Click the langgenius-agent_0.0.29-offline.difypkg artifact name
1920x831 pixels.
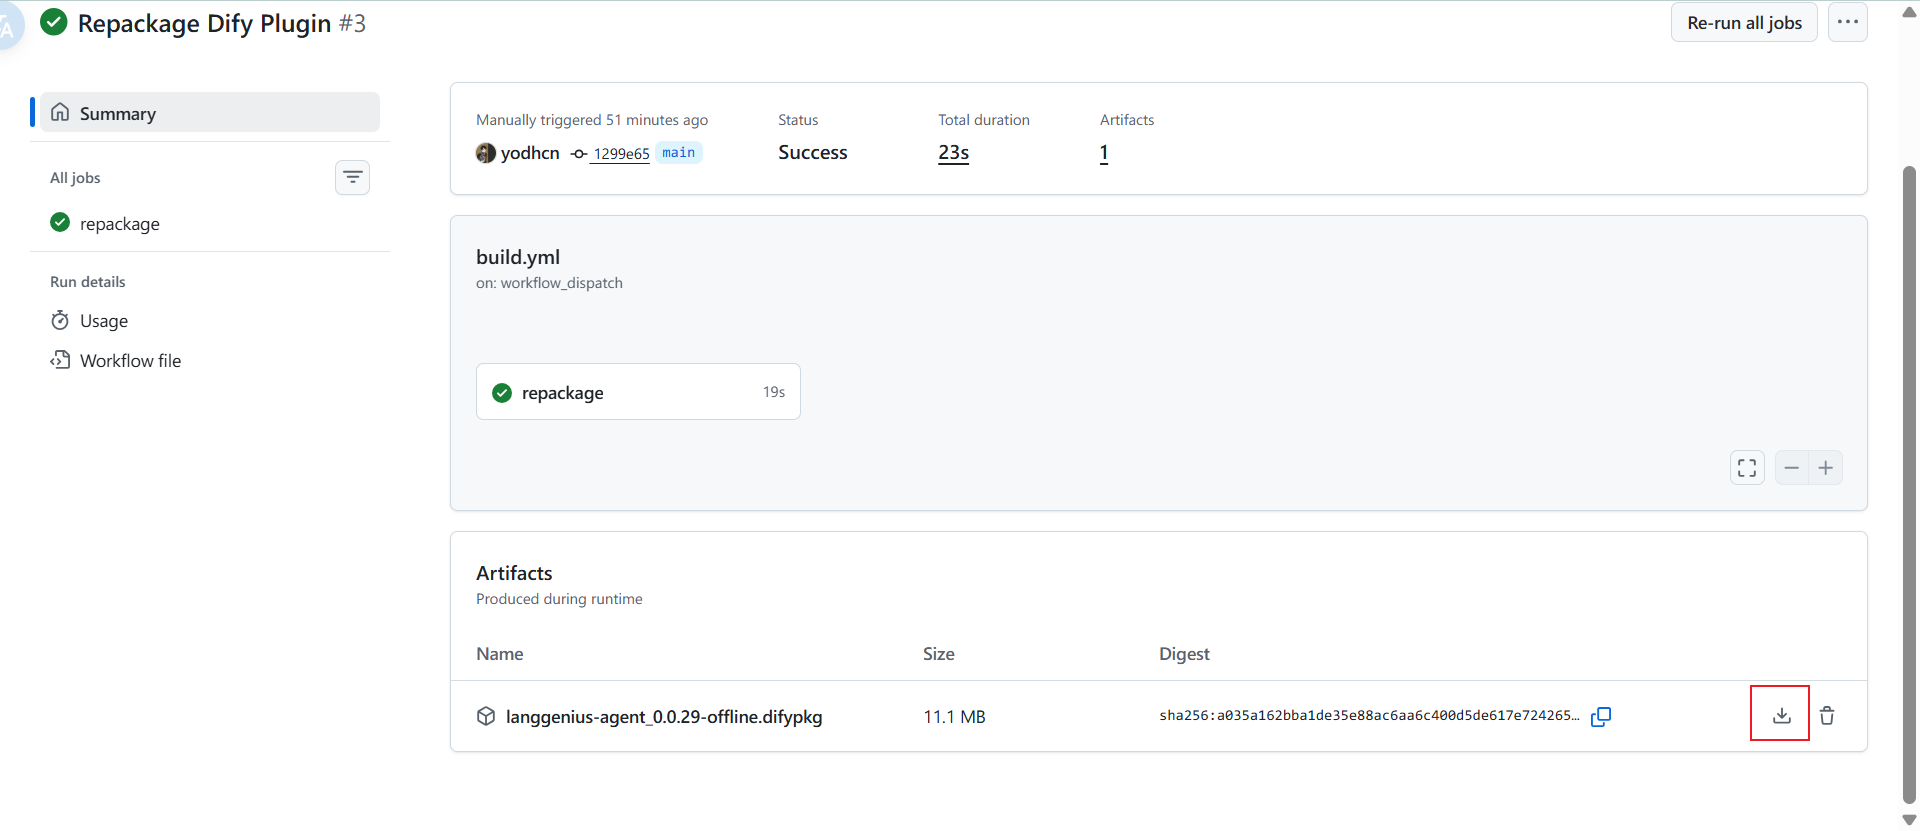coord(664,717)
